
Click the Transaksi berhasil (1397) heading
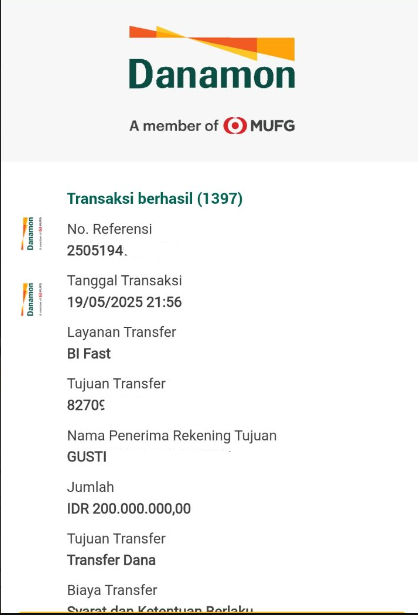[155, 198]
